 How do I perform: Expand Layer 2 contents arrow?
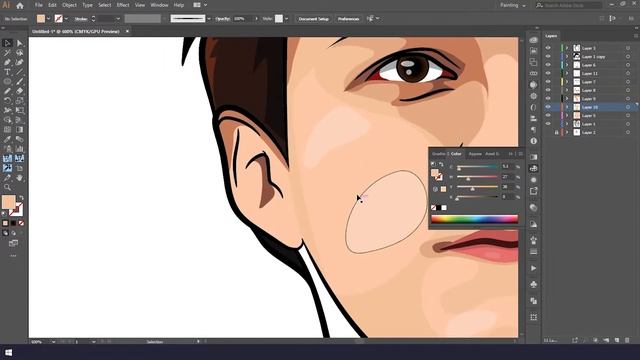click(567, 133)
